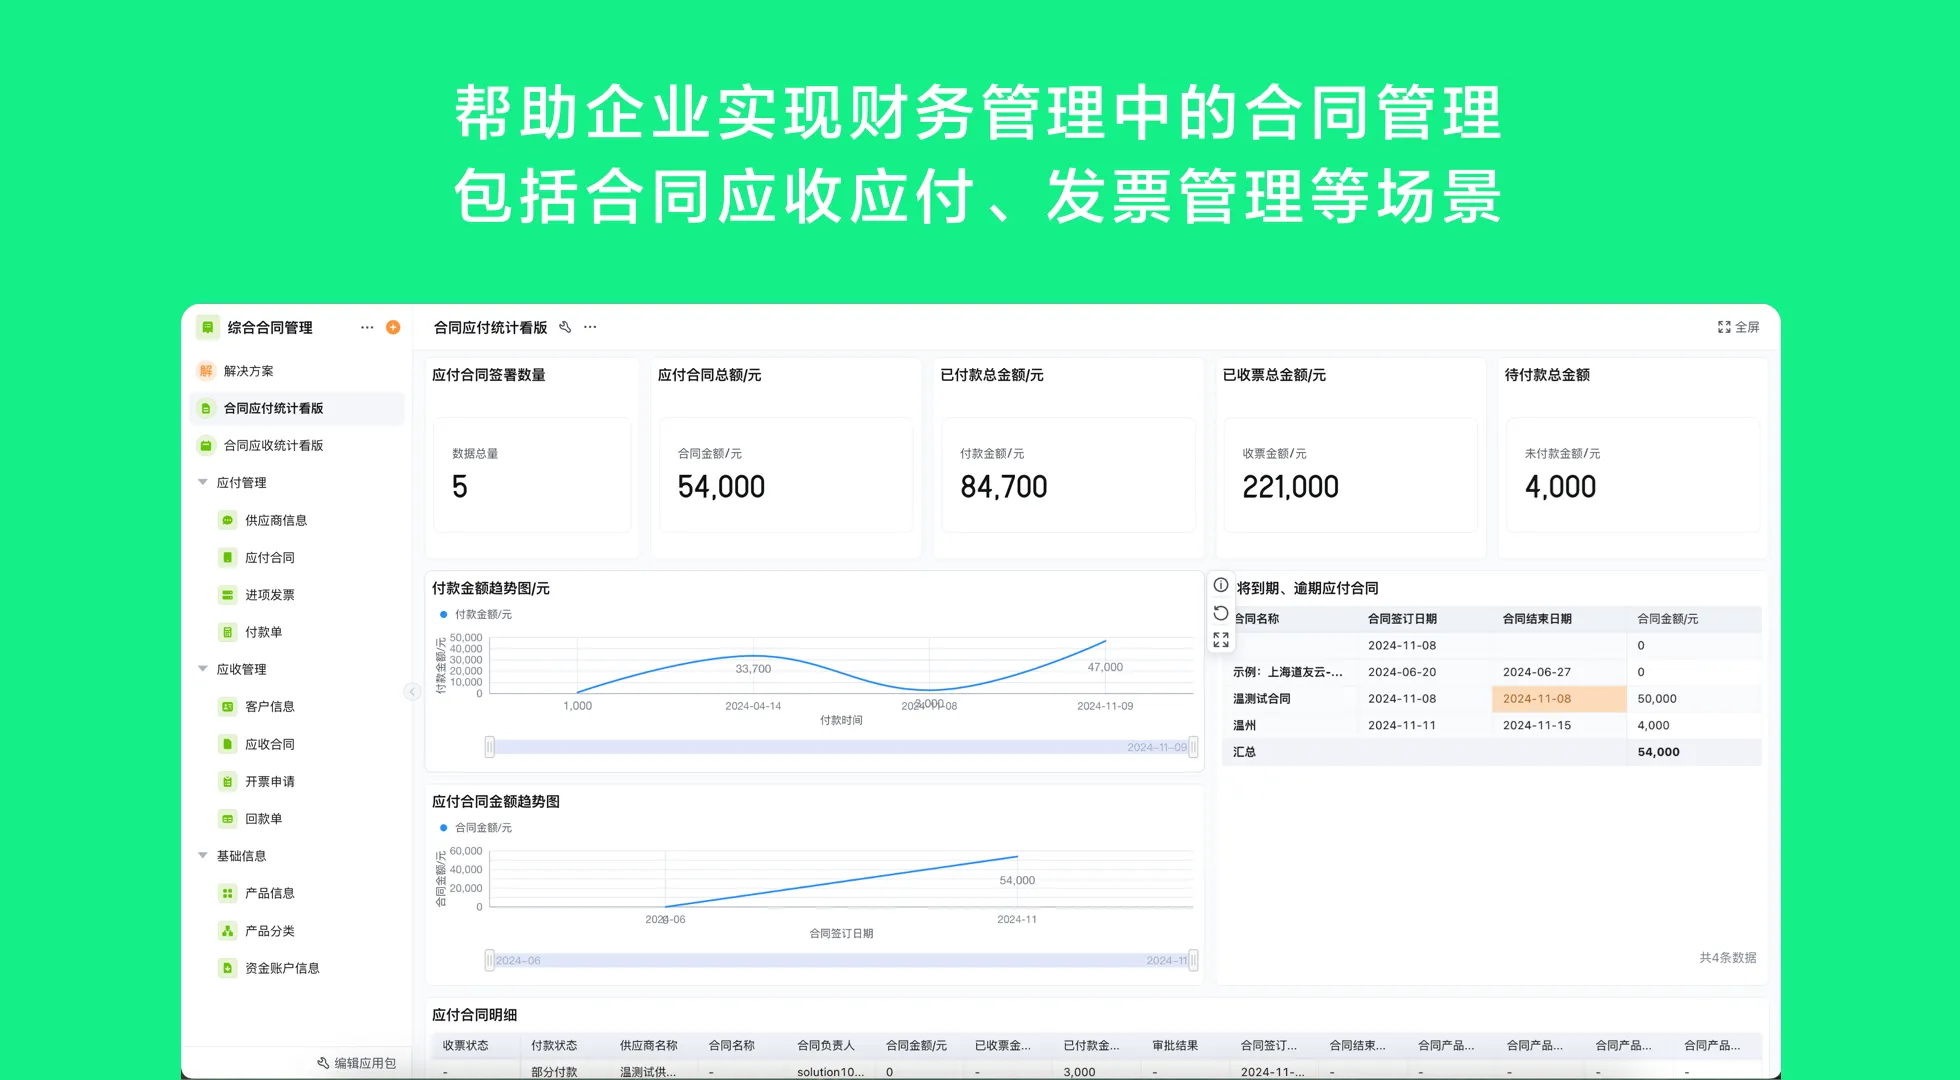
Task: Click the 进项发票 invoice icon in the sidebar
Action: [x=228, y=594]
